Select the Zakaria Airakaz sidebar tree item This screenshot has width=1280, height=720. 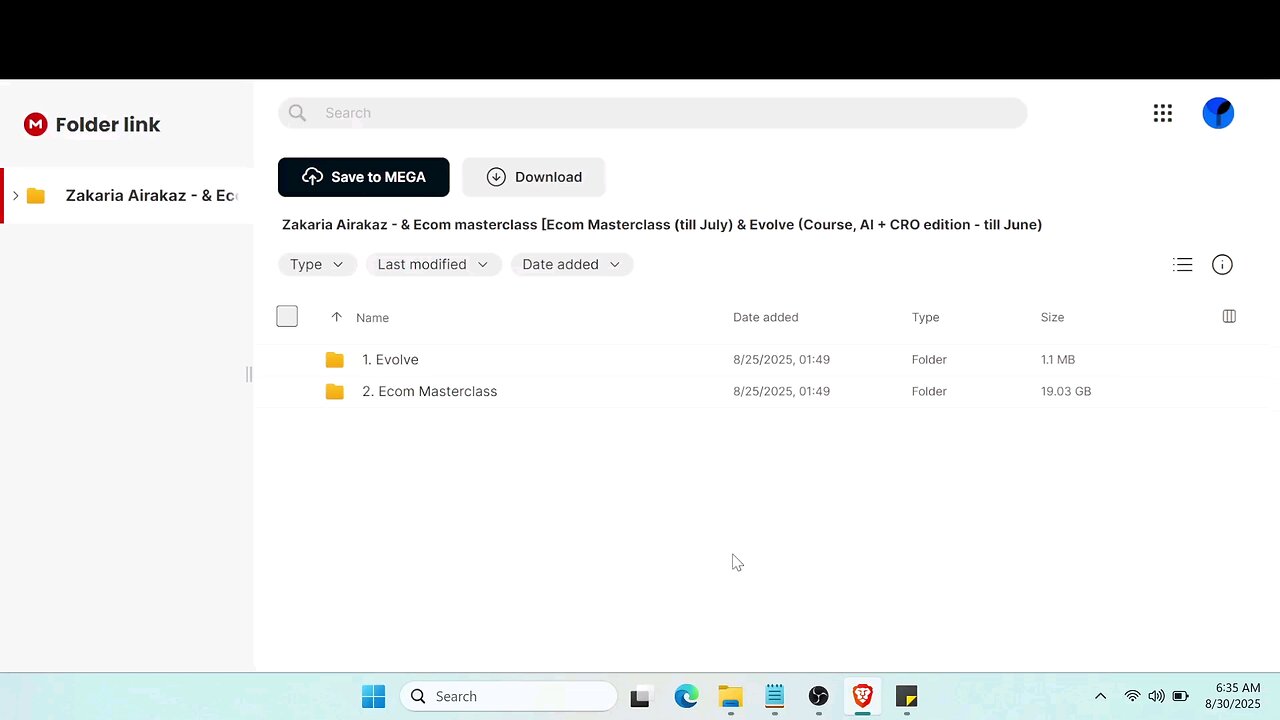coord(127,196)
